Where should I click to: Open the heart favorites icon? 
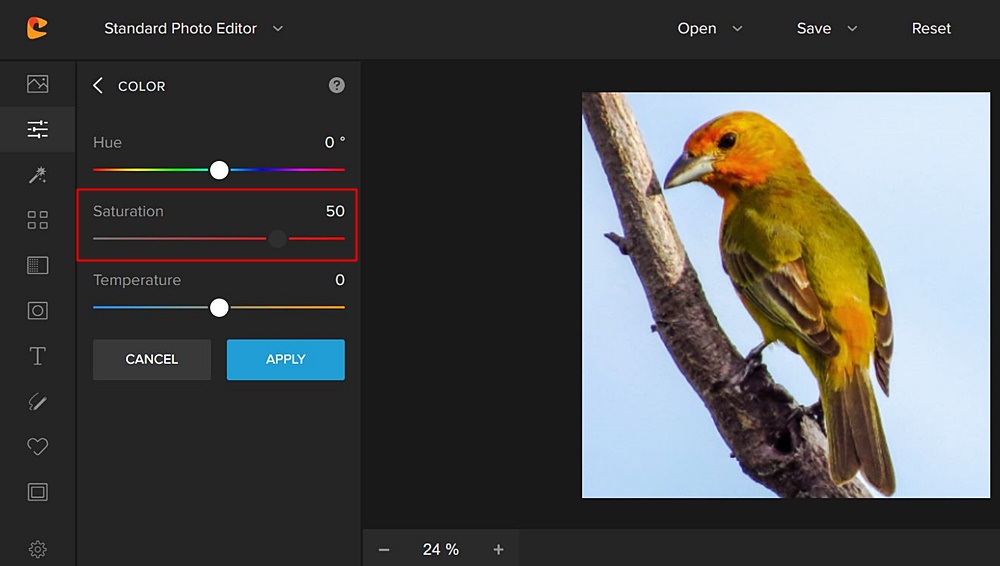tap(37, 447)
